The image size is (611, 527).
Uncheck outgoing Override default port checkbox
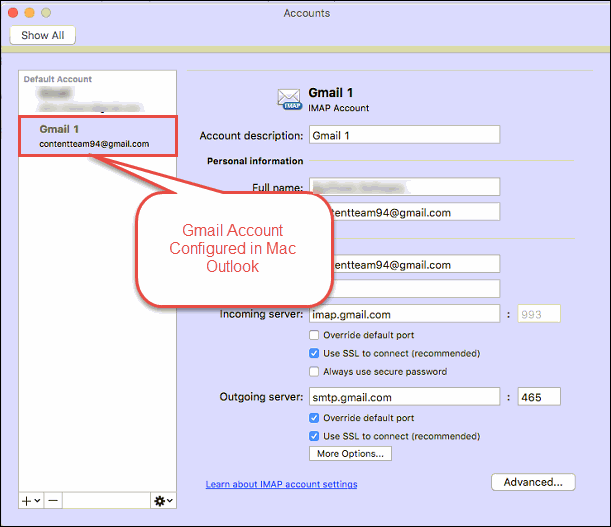(314, 418)
